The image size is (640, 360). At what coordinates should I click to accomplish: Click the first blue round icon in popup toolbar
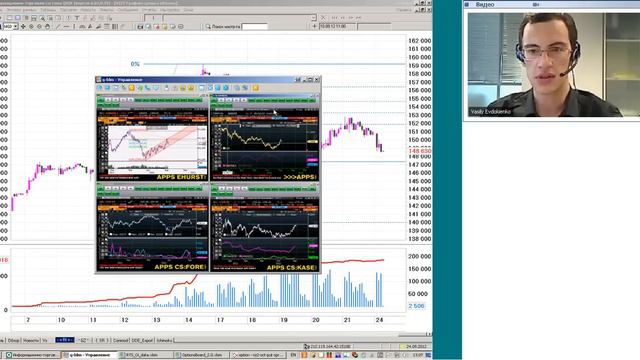pyautogui.click(x=100, y=88)
